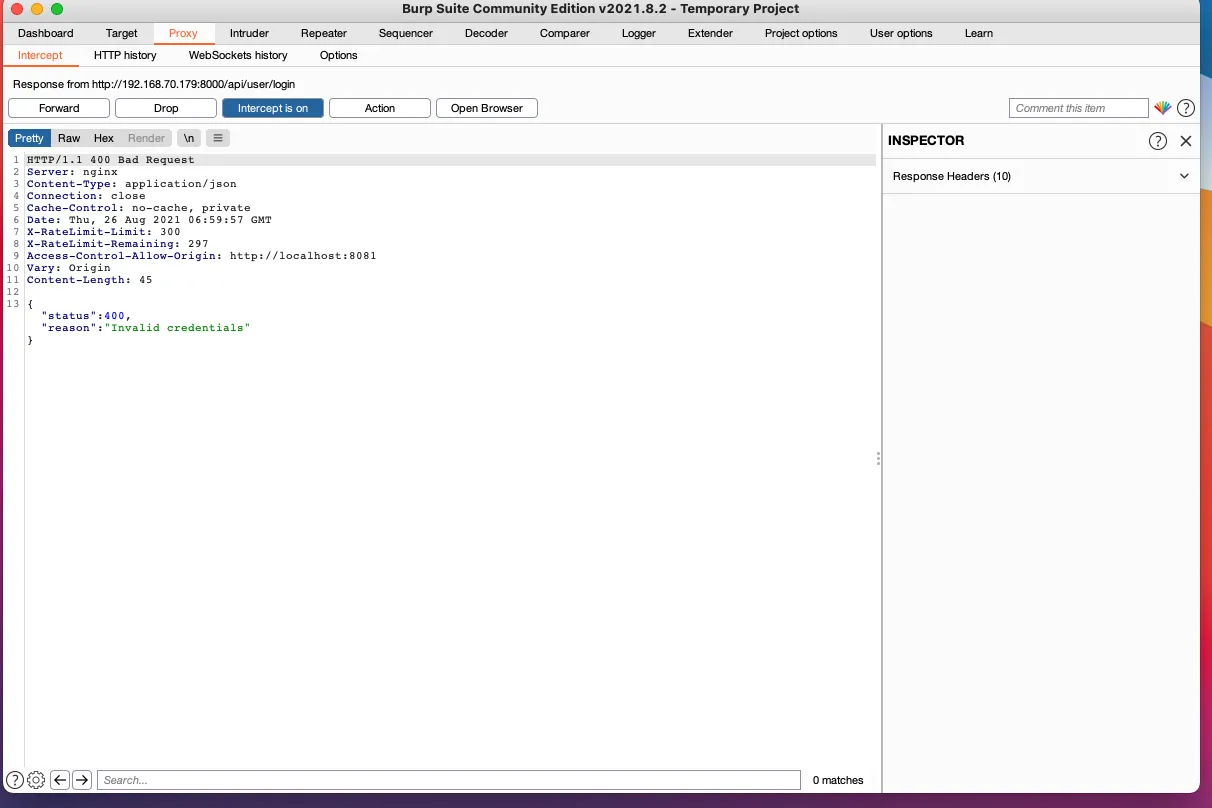Open the Extender tab
1212x808 pixels.
tap(711, 33)
